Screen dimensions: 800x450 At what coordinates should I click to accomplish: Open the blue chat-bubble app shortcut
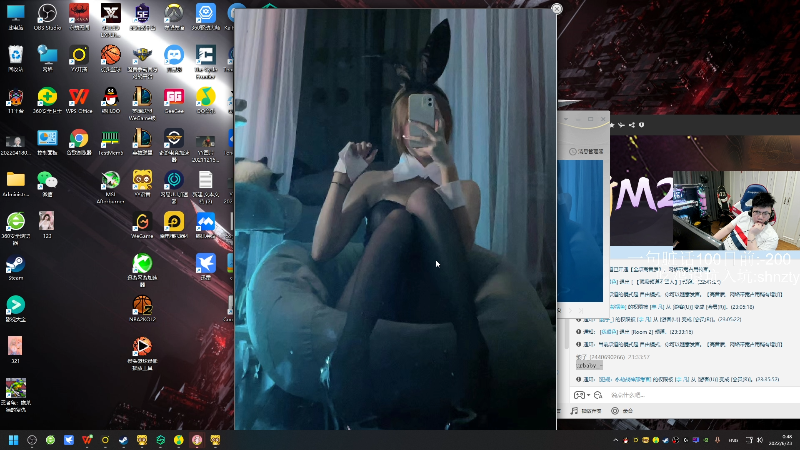click(x=174, y=58)
